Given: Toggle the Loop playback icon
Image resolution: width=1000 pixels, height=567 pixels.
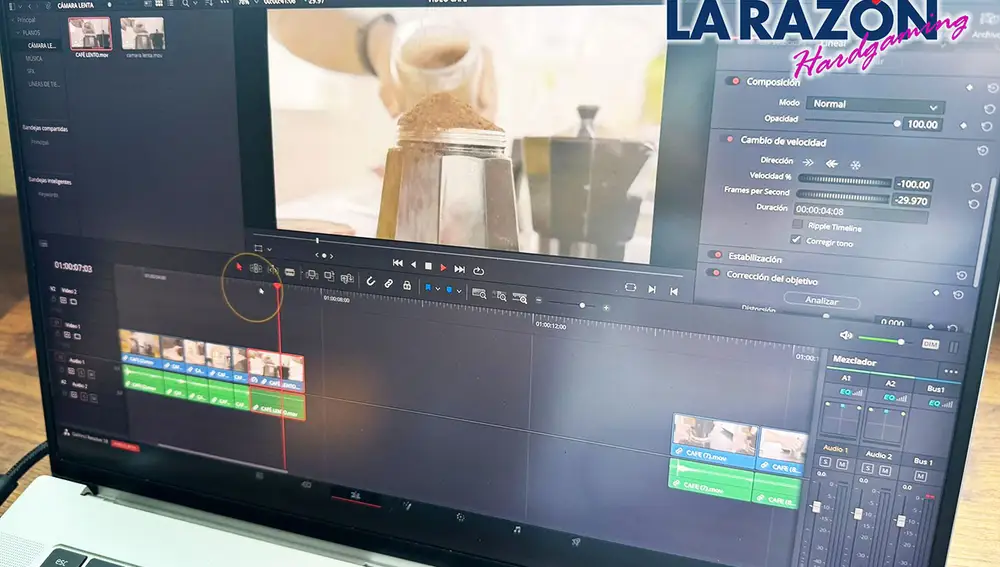Looking at the screenshot, I should (478, 271).
